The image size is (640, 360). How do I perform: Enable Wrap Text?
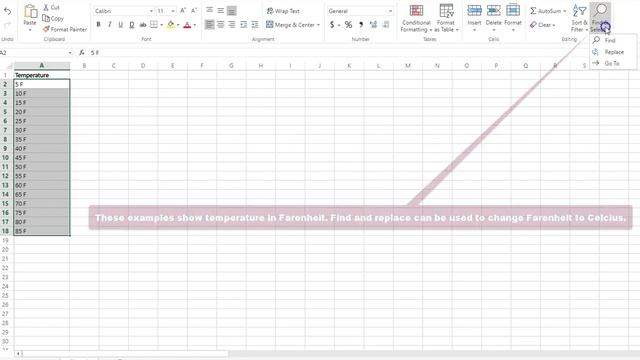tap(283, 11)
